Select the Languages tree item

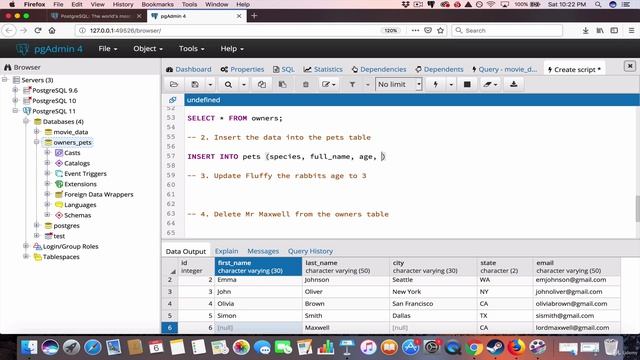point(80,205)
